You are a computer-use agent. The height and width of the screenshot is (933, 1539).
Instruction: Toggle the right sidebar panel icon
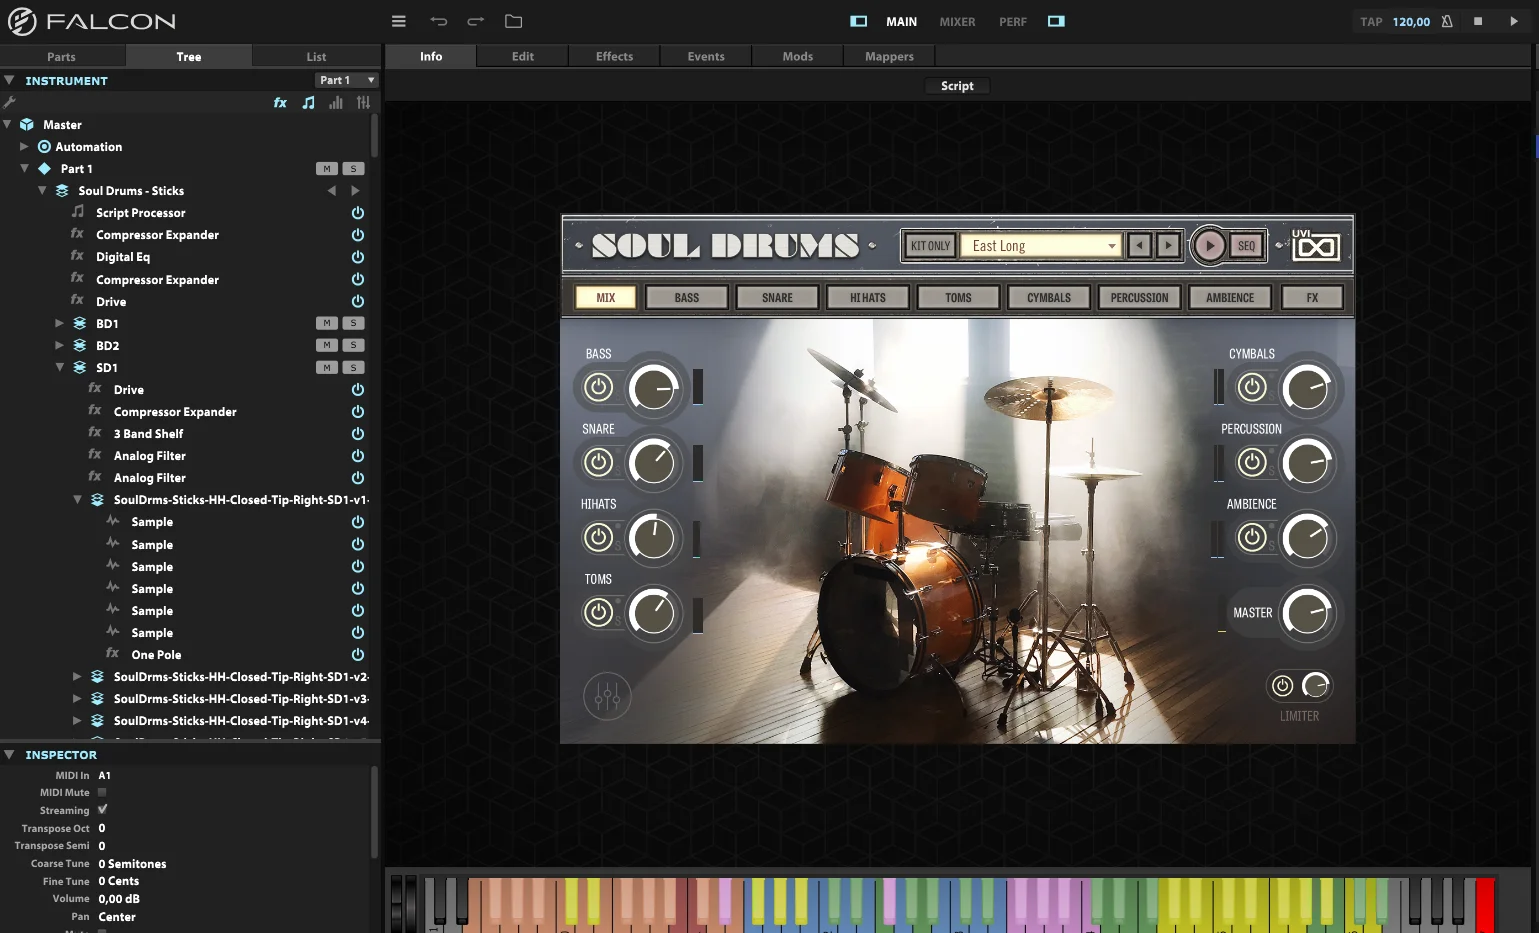(x=1056, y=21)
